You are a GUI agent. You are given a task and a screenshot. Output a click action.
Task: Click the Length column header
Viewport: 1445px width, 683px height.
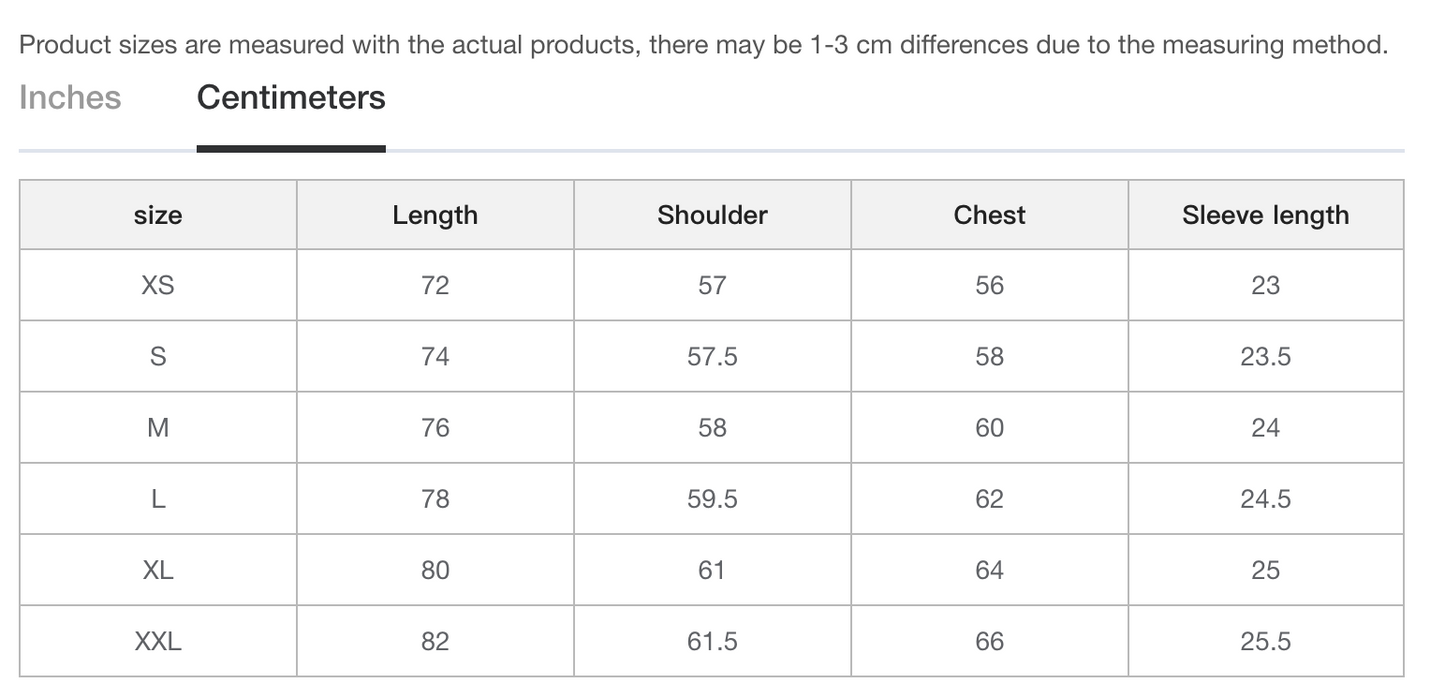click(435, 215)
